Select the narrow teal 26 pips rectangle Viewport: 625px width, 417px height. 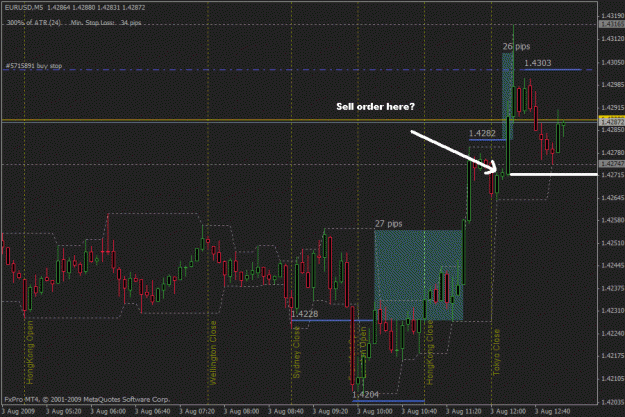point(507,96)
